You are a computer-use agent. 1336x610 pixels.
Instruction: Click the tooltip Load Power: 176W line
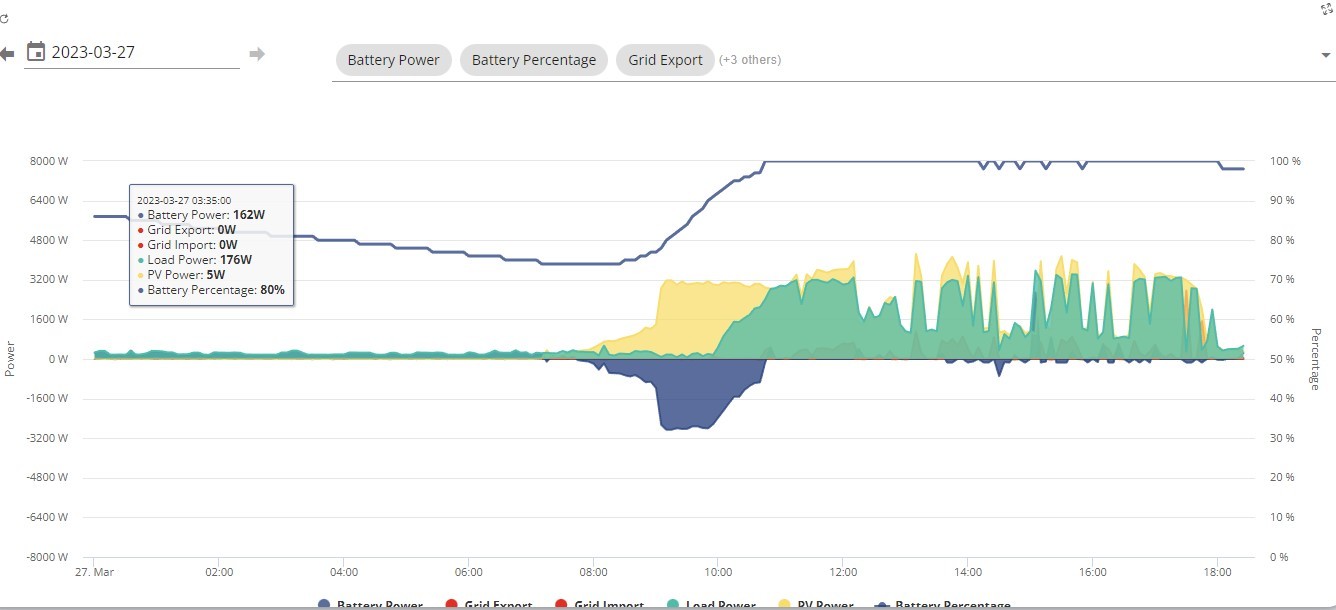click(195, 260)
